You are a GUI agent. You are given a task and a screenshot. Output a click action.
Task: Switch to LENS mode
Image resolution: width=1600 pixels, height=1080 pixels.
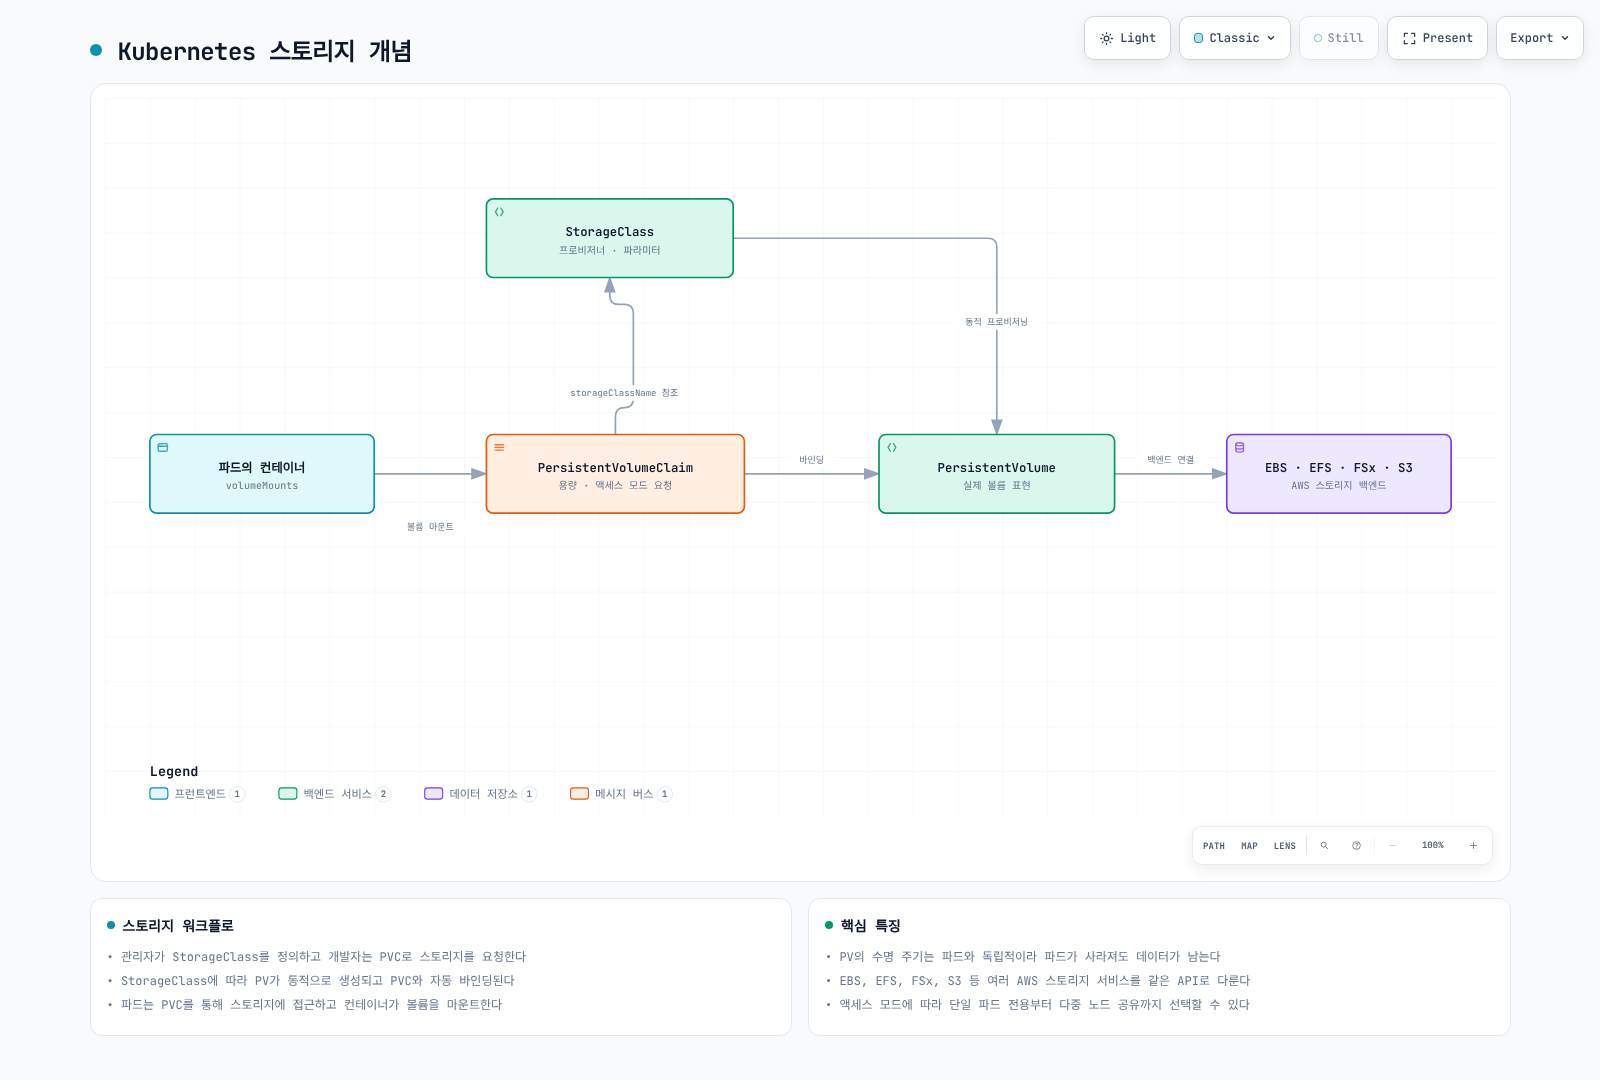1285,846
